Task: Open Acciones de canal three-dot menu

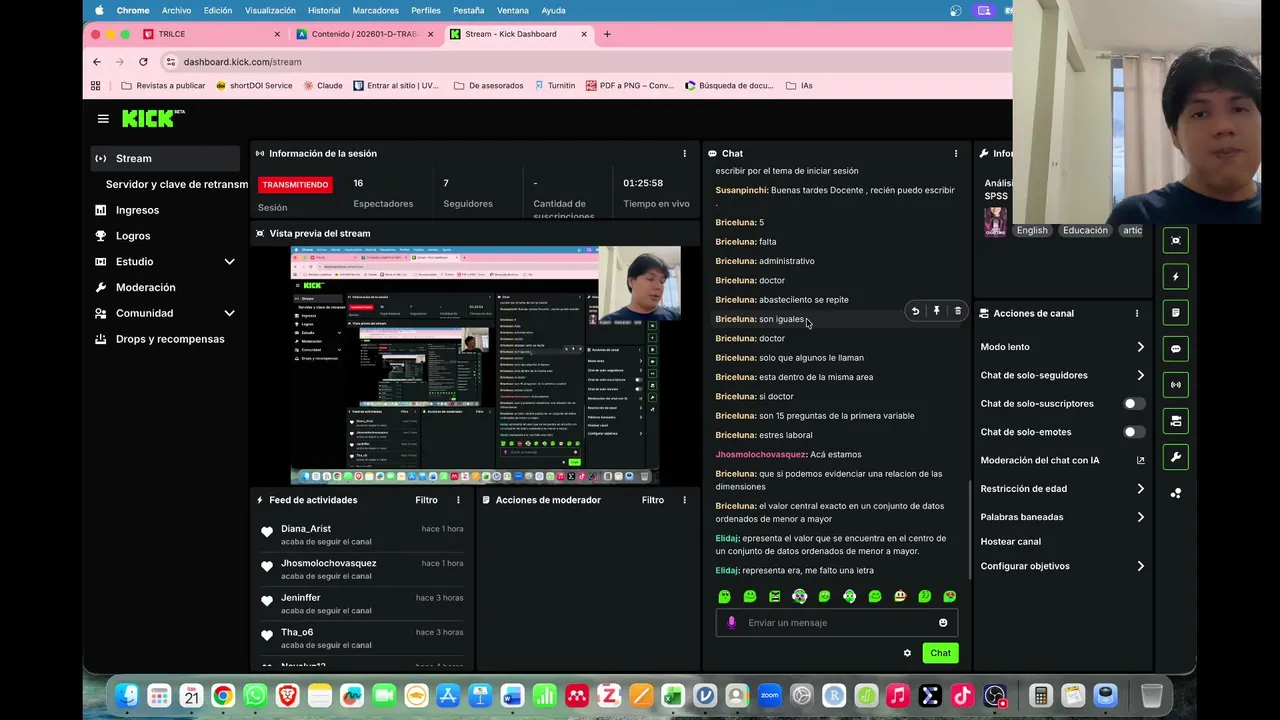Action: [1137, 313]
